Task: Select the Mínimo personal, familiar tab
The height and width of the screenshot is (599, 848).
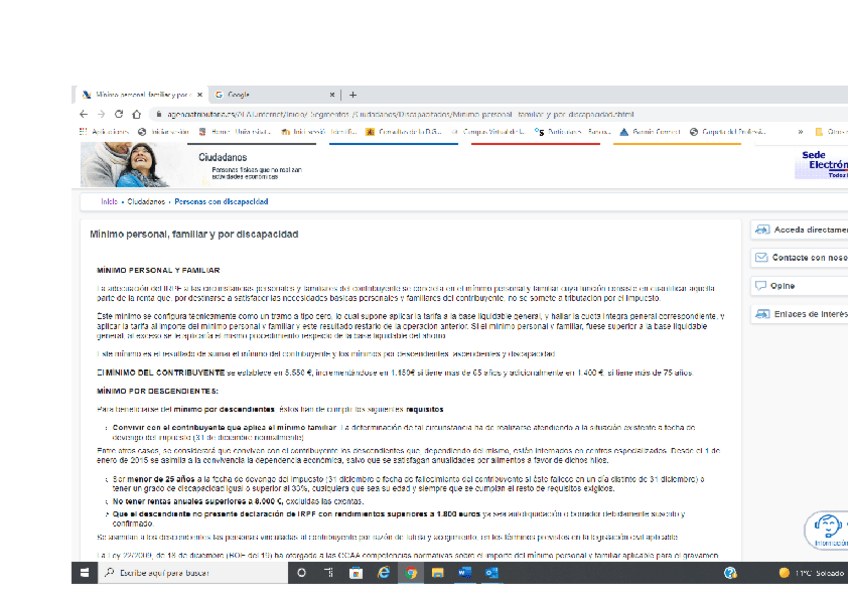Action: click(x=141, y=95)
